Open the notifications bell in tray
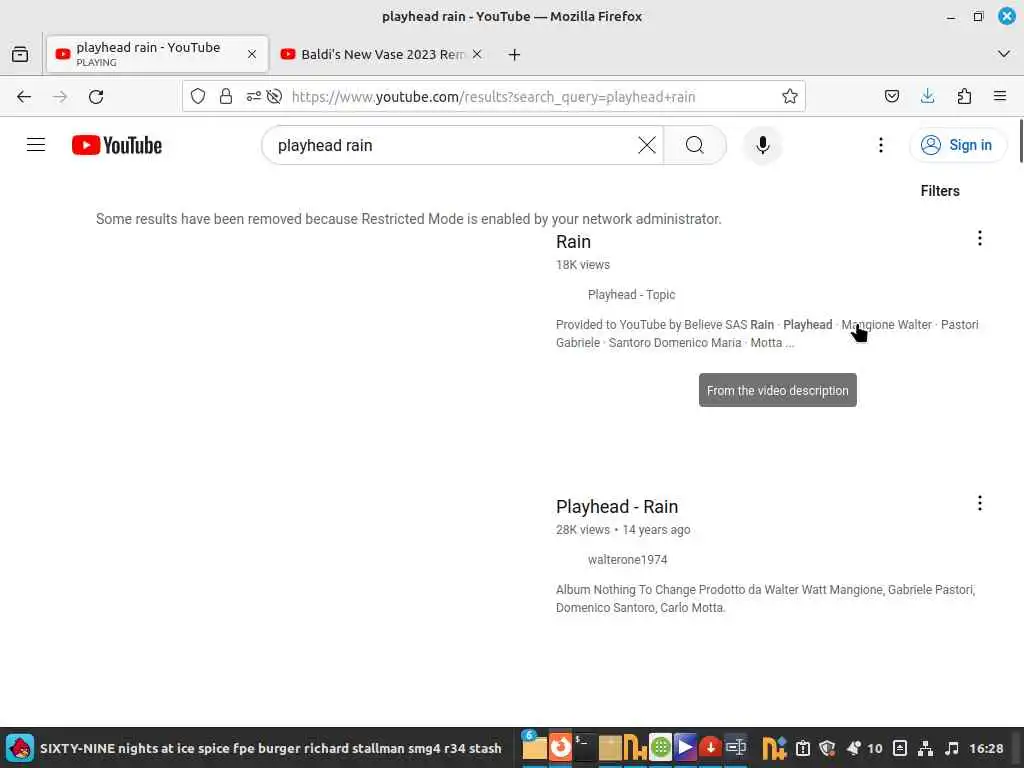 tap(854, 748)
